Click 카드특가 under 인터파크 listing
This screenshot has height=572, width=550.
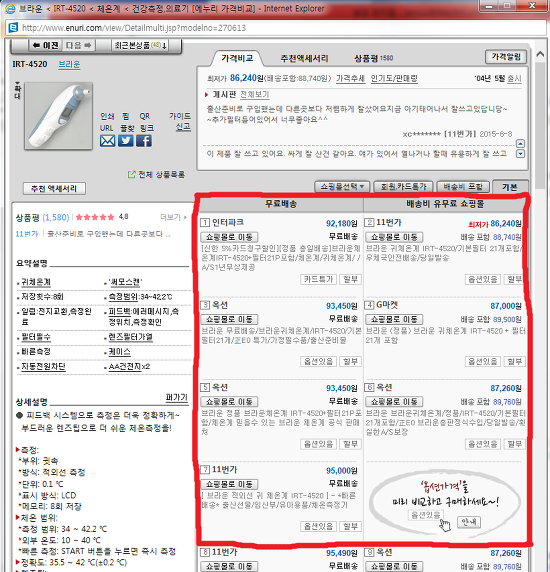click(318, 279)
